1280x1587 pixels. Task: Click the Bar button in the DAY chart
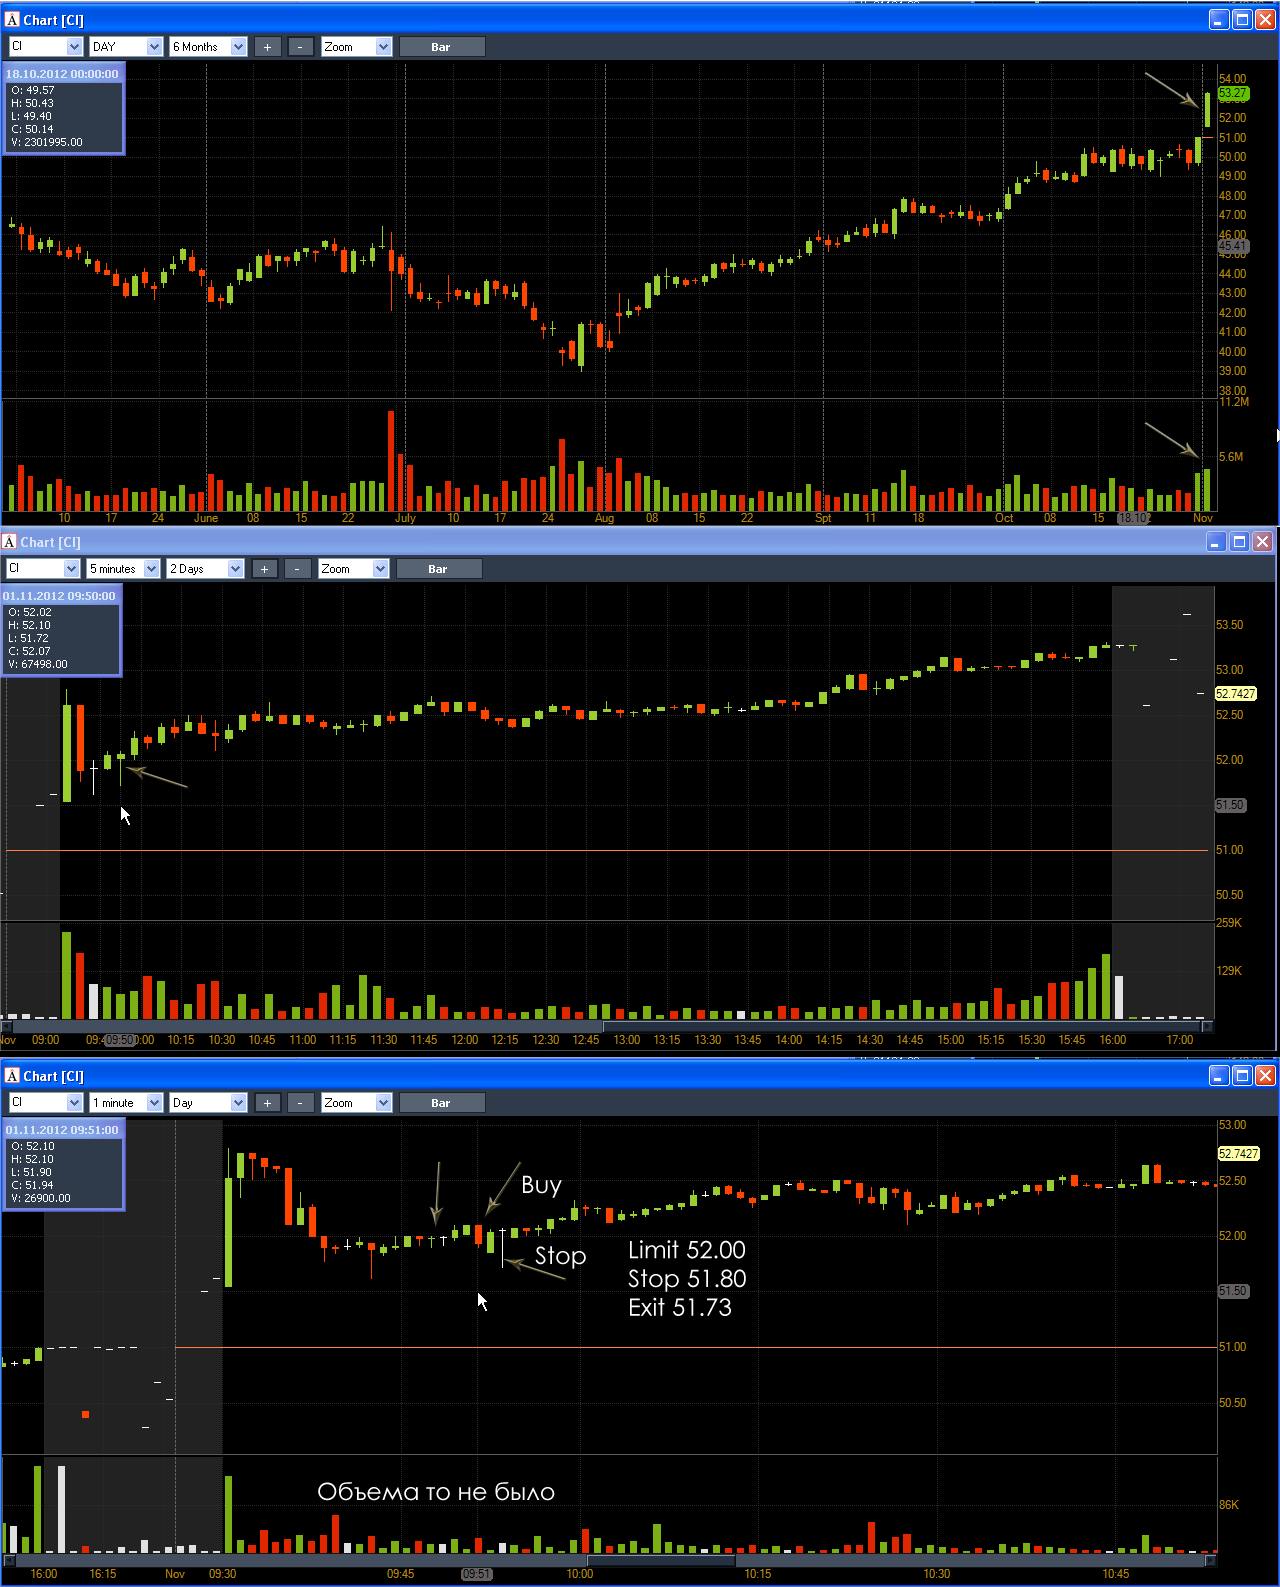coord(442,47)
